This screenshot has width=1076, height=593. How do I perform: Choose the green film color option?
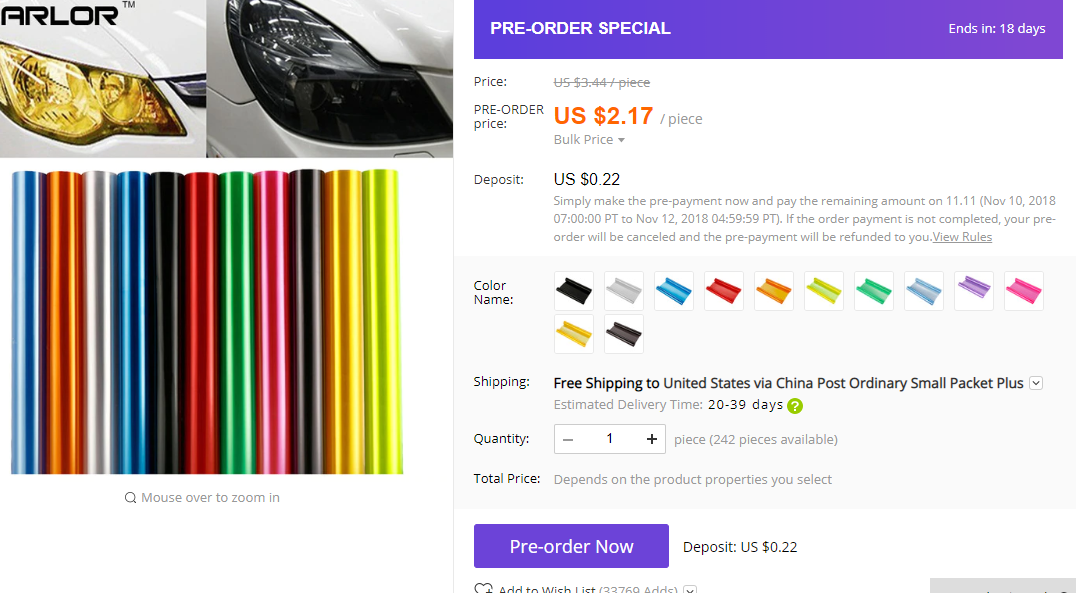pos(874,291)
